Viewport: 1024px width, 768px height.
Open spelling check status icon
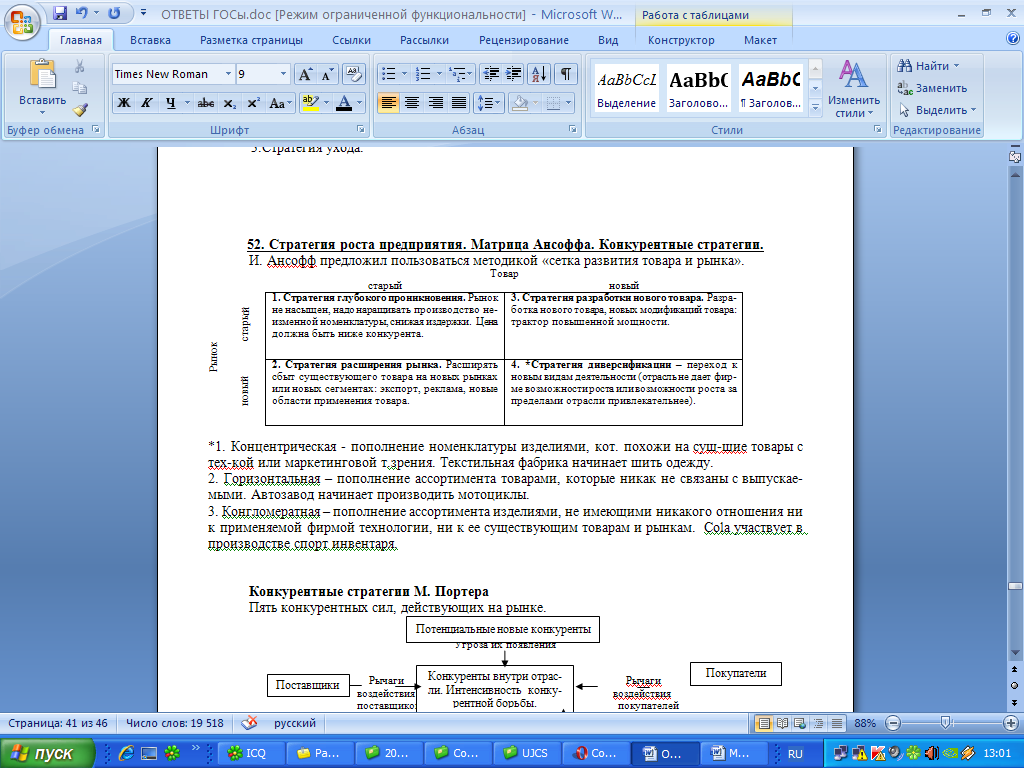pos(249,723)
